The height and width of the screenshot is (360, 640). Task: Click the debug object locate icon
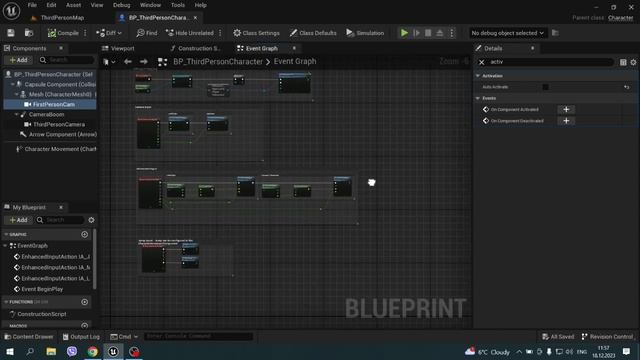tap(555, 33)
